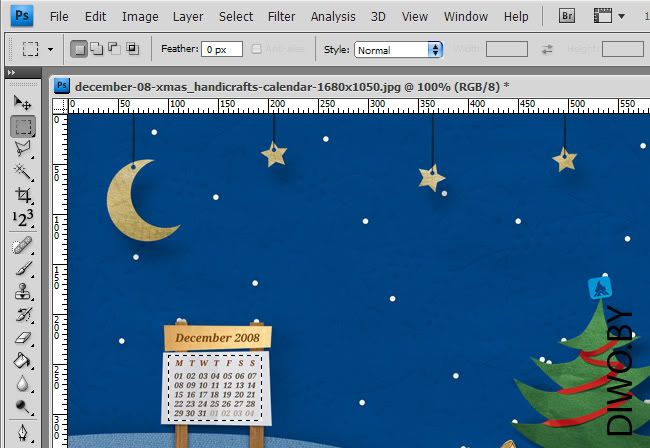Open the View menu

click(415, 17)
